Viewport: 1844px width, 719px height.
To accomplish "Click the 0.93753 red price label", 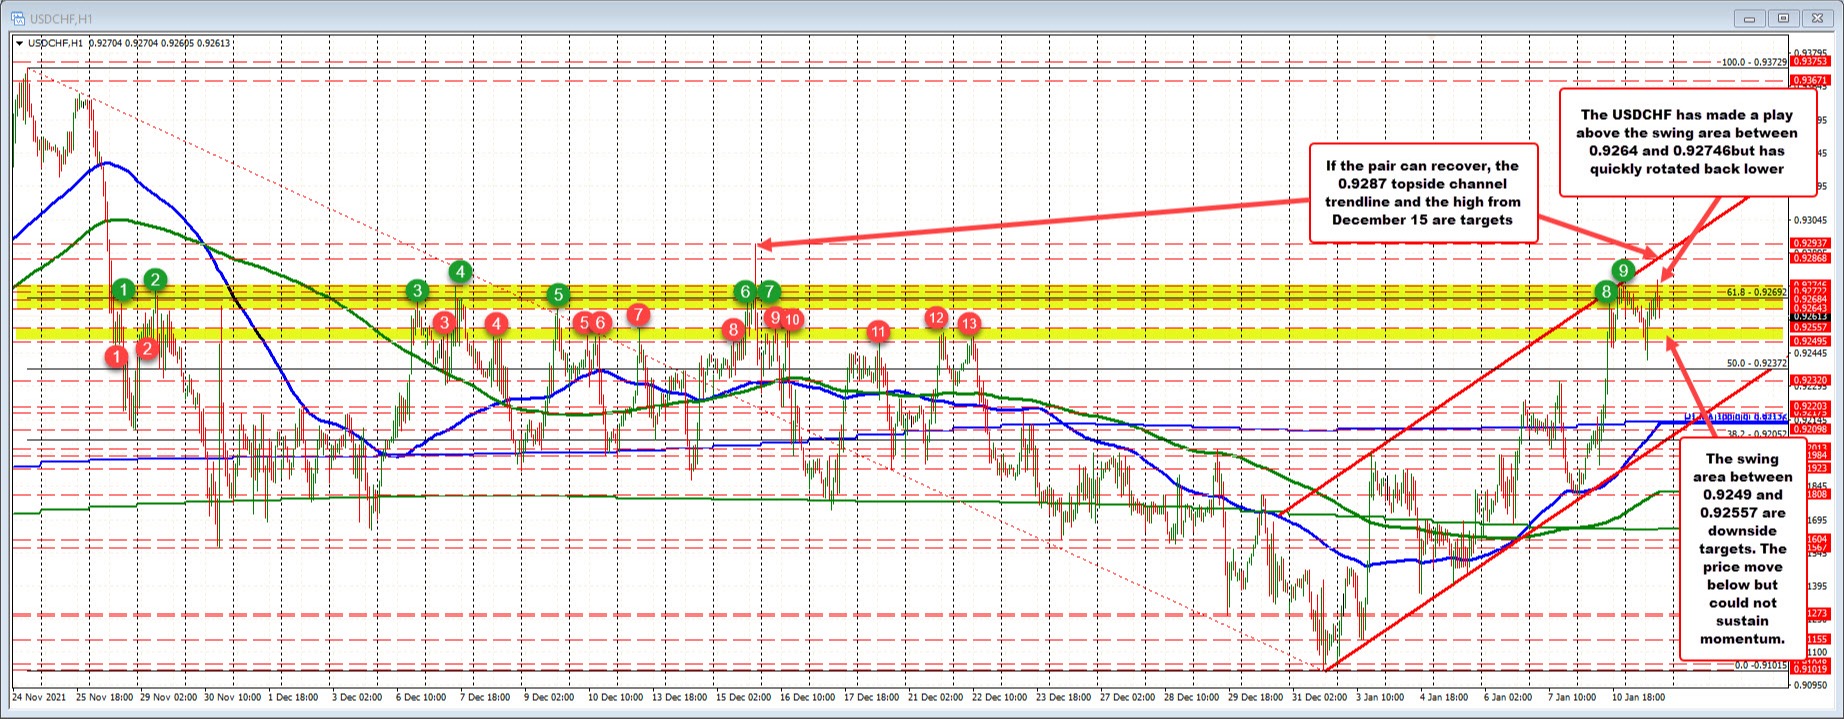I will coord(1811,62).
